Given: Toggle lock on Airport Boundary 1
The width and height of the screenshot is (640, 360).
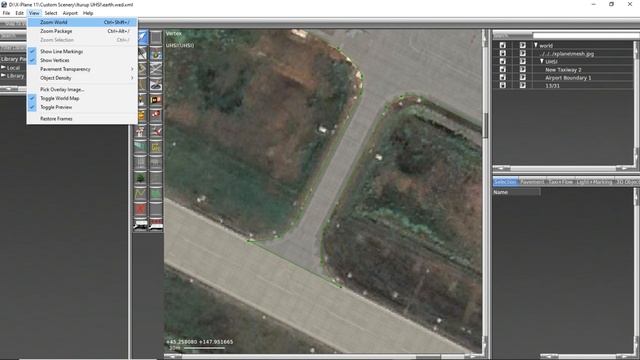Looking at the screenshot, I should (x=502, y=77).
